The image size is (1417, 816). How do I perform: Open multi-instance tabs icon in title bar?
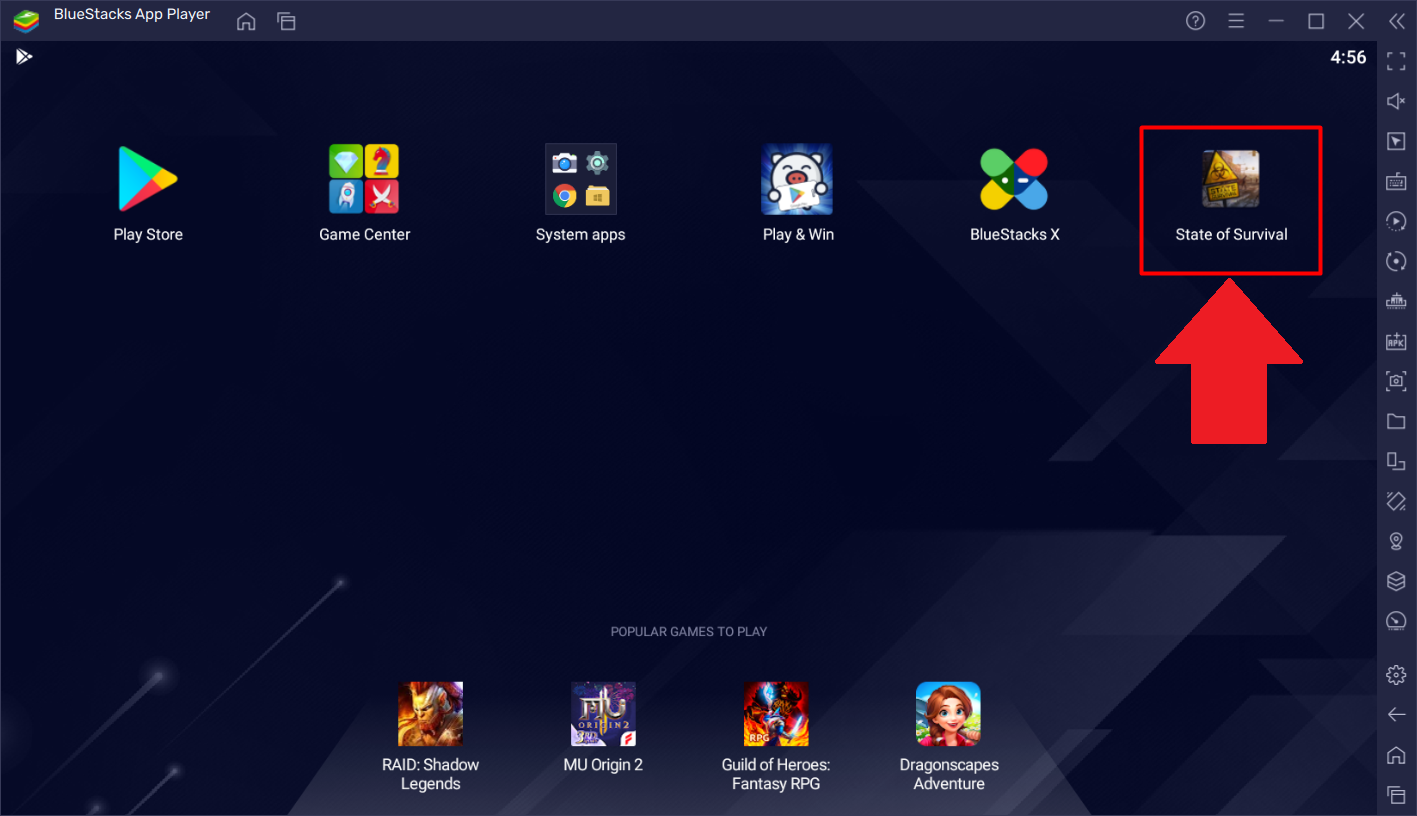click(287, 21)
